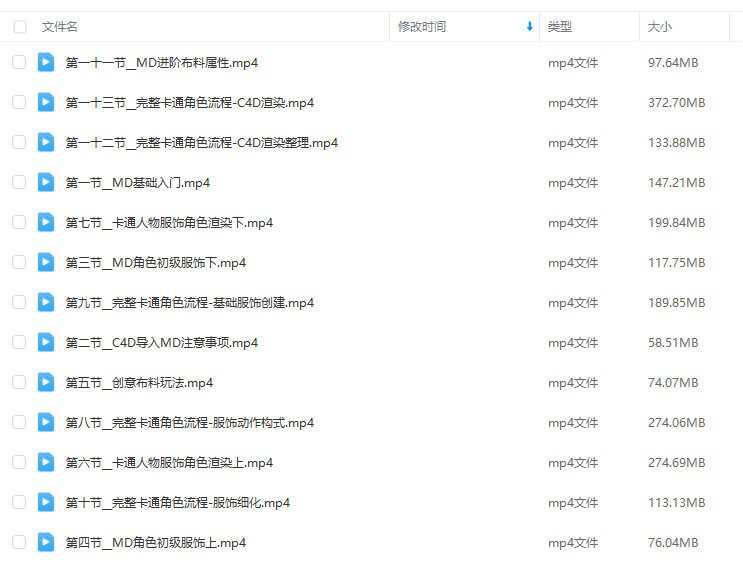
Task: Open file 第一十三节_完整卡通角色流程-C4D渲染.mp4
Action: 190,102
